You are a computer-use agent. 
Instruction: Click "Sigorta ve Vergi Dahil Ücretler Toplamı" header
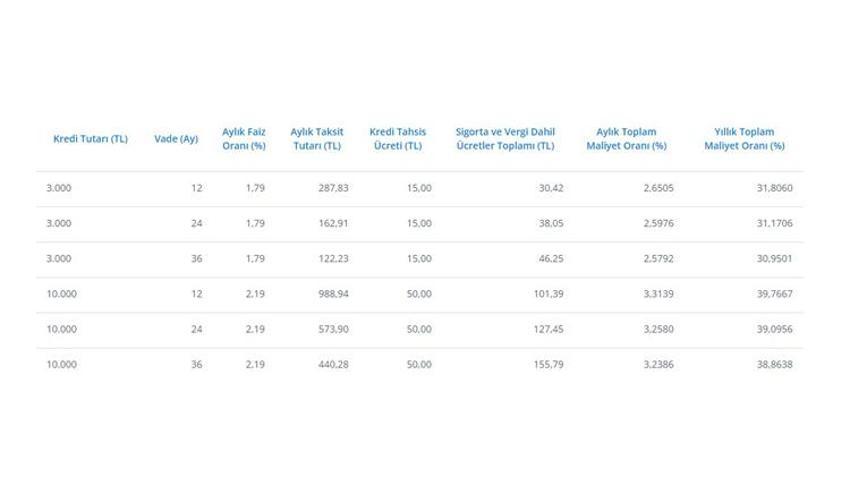click(x=505, y=139)
